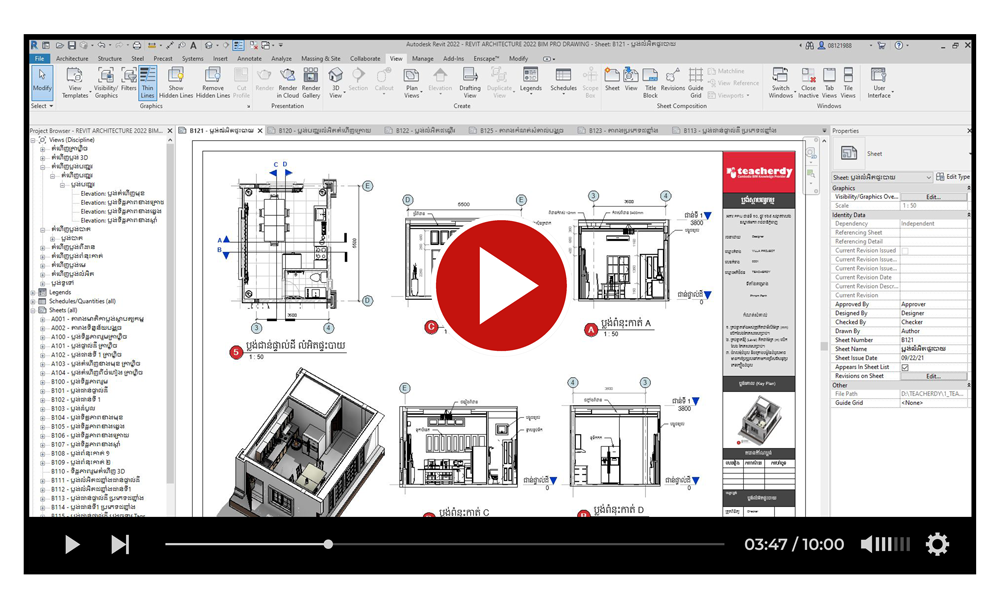Screen dimensions: 1000x610
Task: Collapse the Sheets (all) node
Action: 33,310
